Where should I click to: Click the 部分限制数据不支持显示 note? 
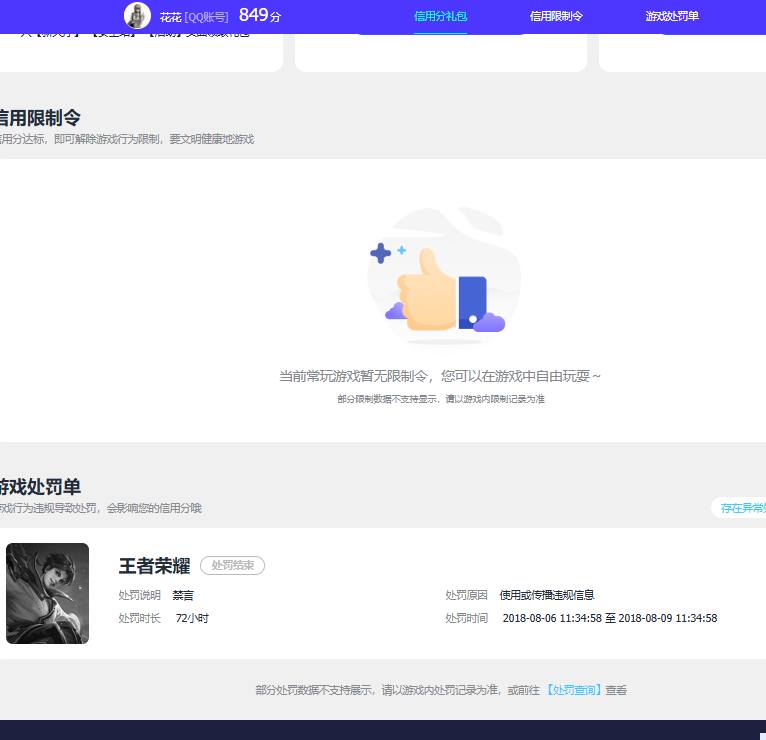tap(441, 399)
